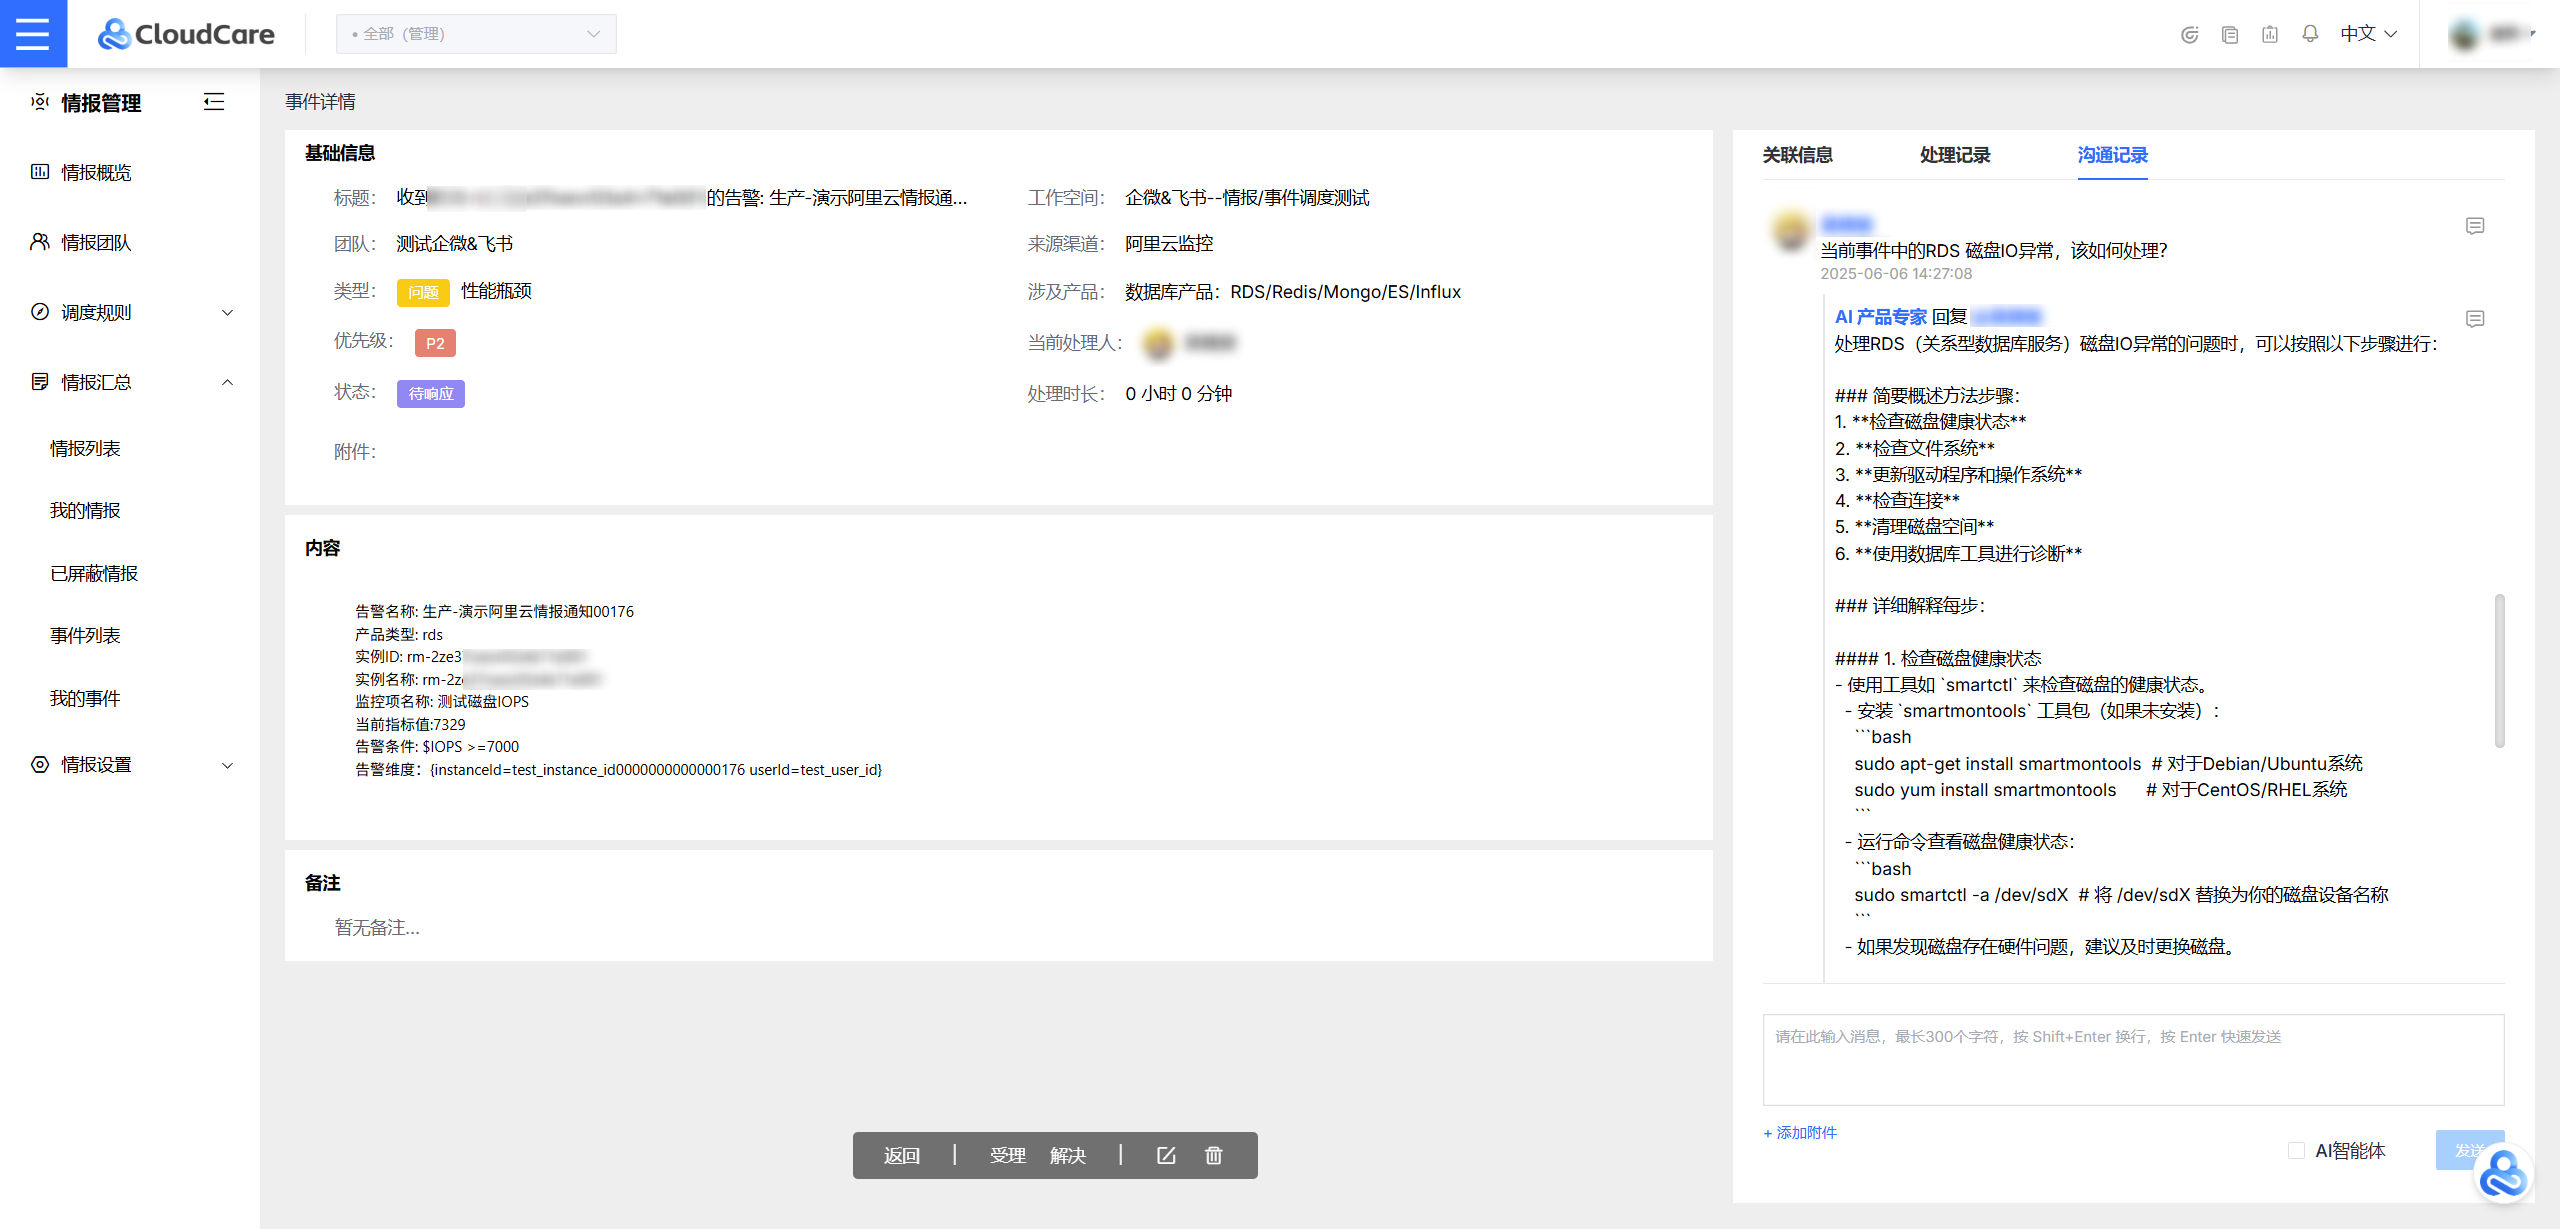Click comment icon beside user question
2560x1229 pixels.
point(2475,226)
